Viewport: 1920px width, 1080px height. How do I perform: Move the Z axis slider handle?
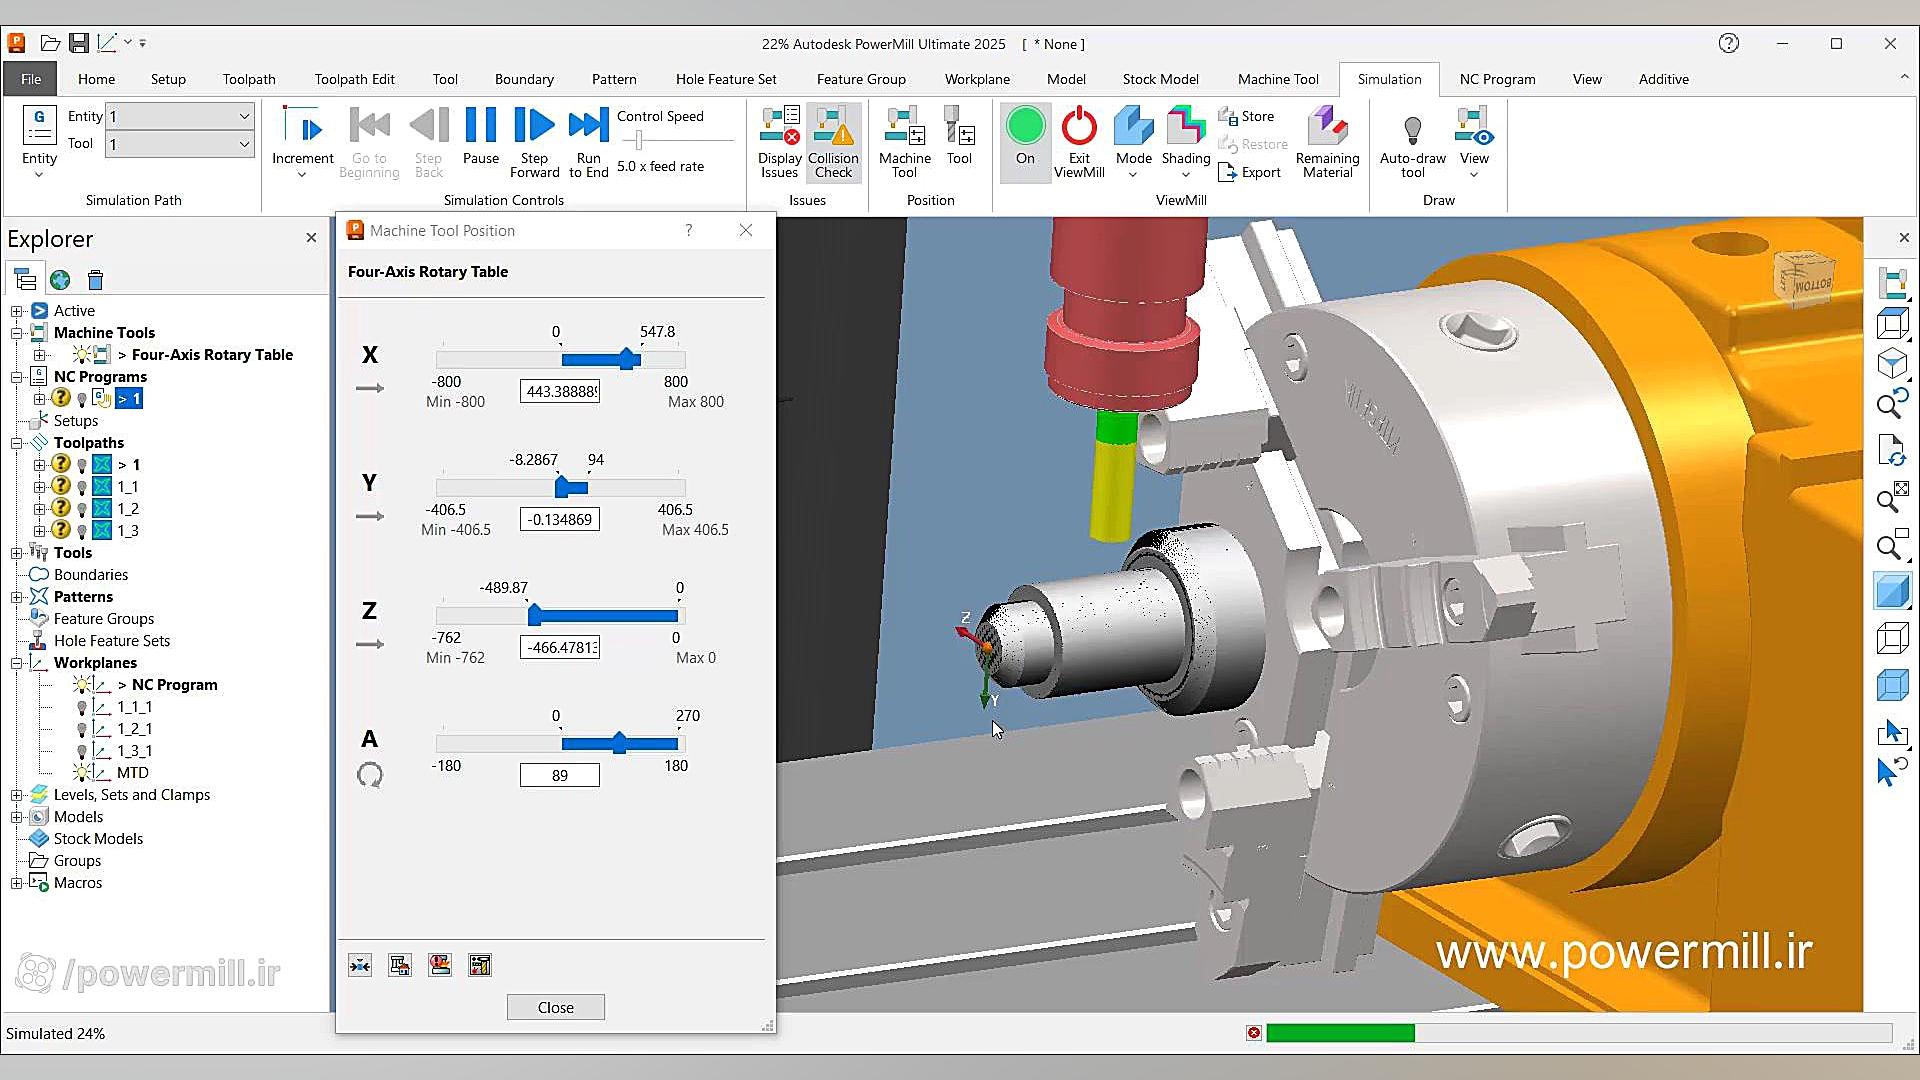tap(534, 615)
